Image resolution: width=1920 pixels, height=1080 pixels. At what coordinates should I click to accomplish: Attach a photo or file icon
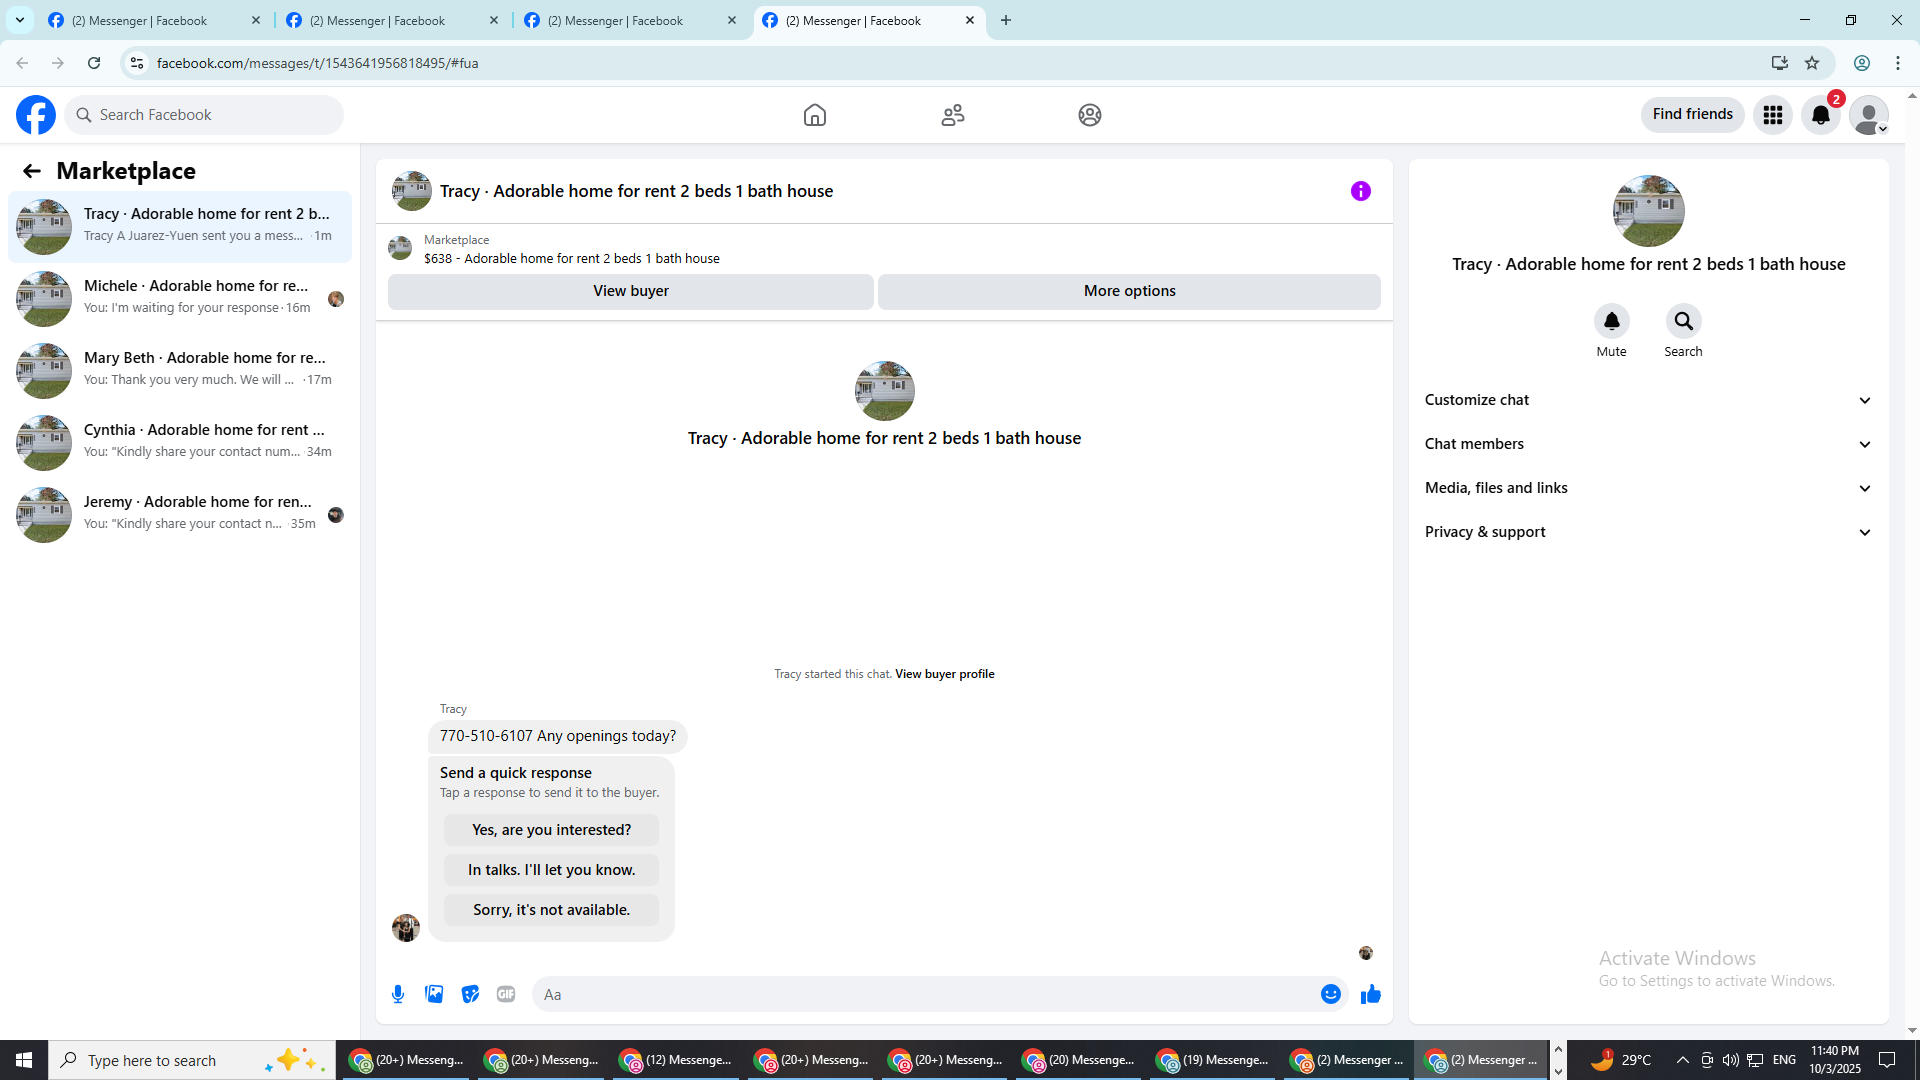[x=434, y=994]
